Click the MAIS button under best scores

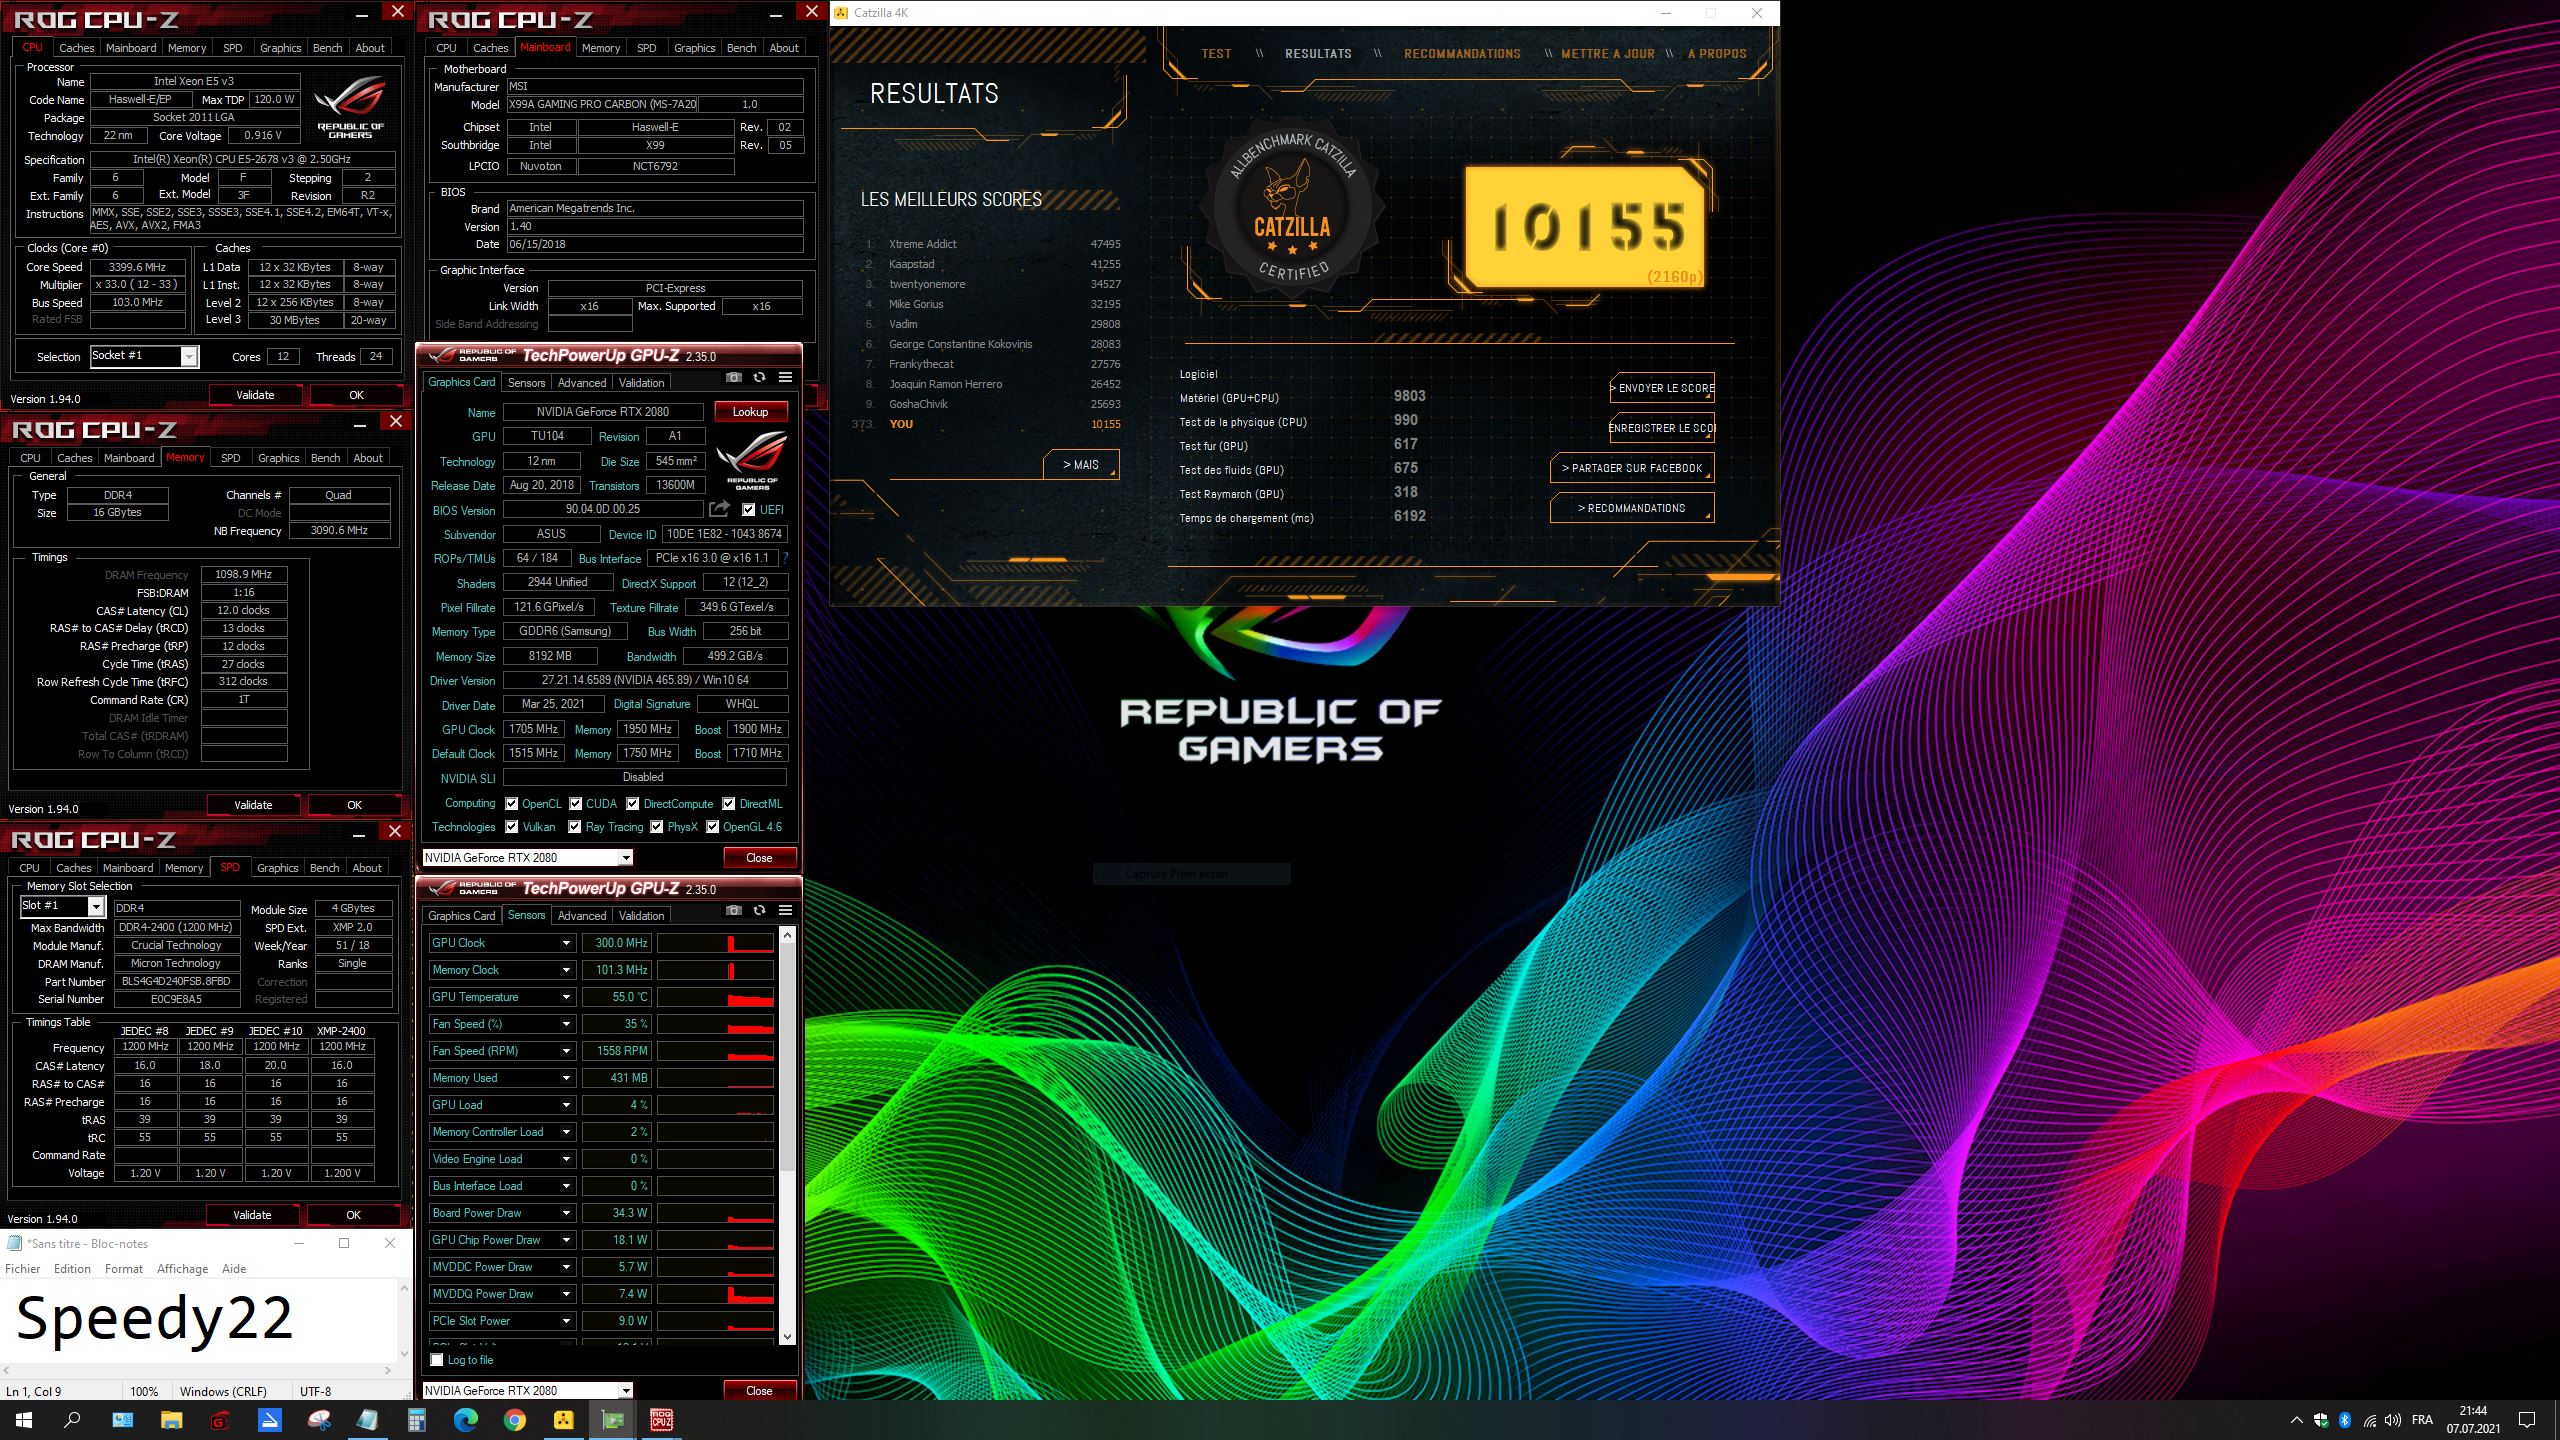coord(1080,465)
